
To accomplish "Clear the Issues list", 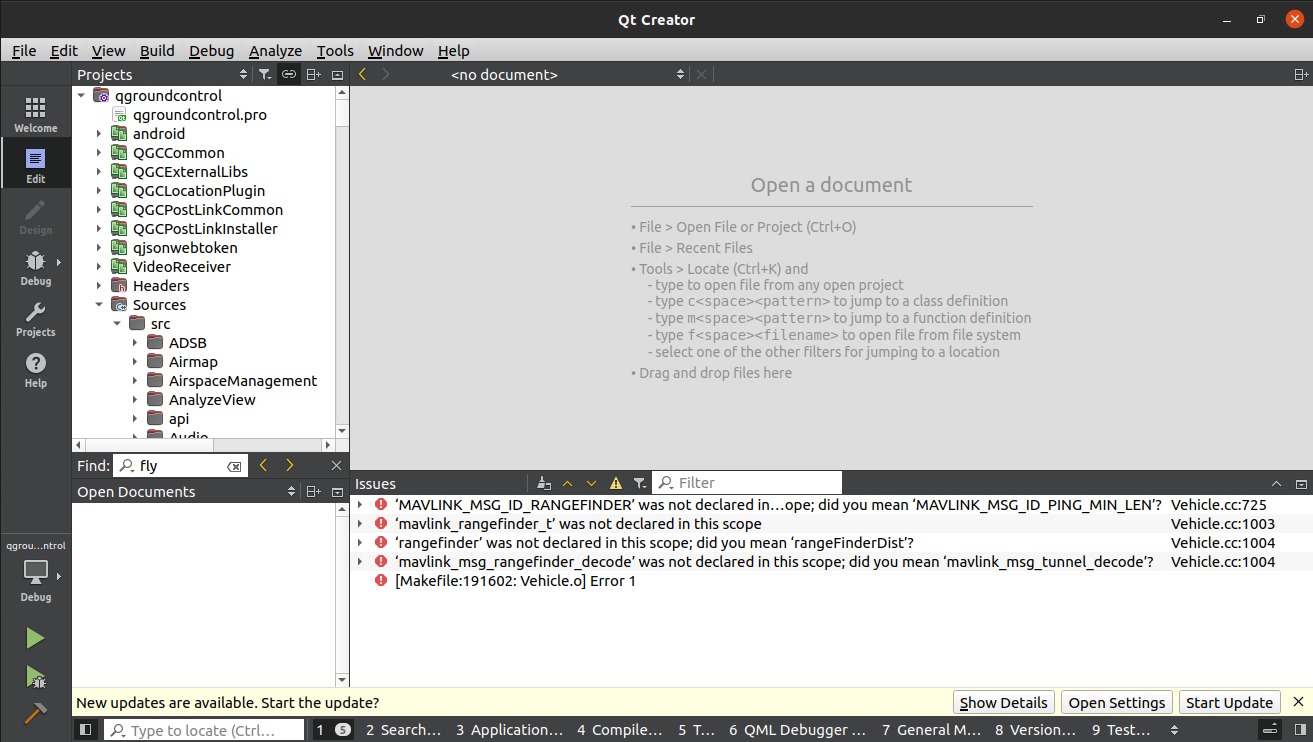I will [x=543, y=483].
